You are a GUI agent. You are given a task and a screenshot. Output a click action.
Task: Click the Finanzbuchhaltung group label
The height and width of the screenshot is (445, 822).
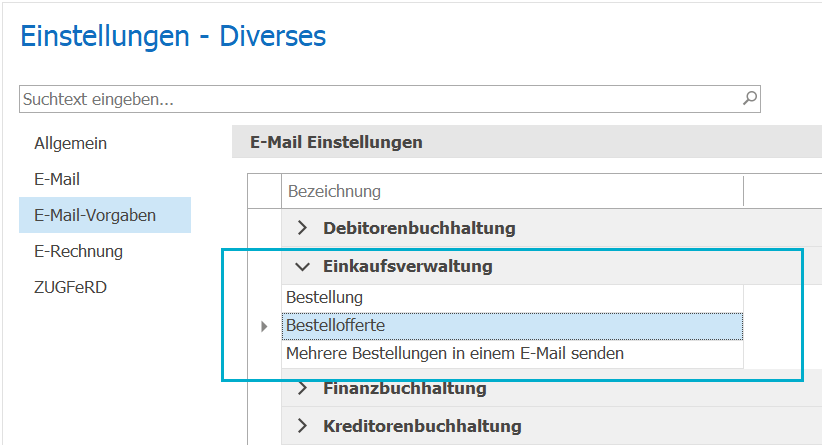pyautogui.click(x=404, y=388)
